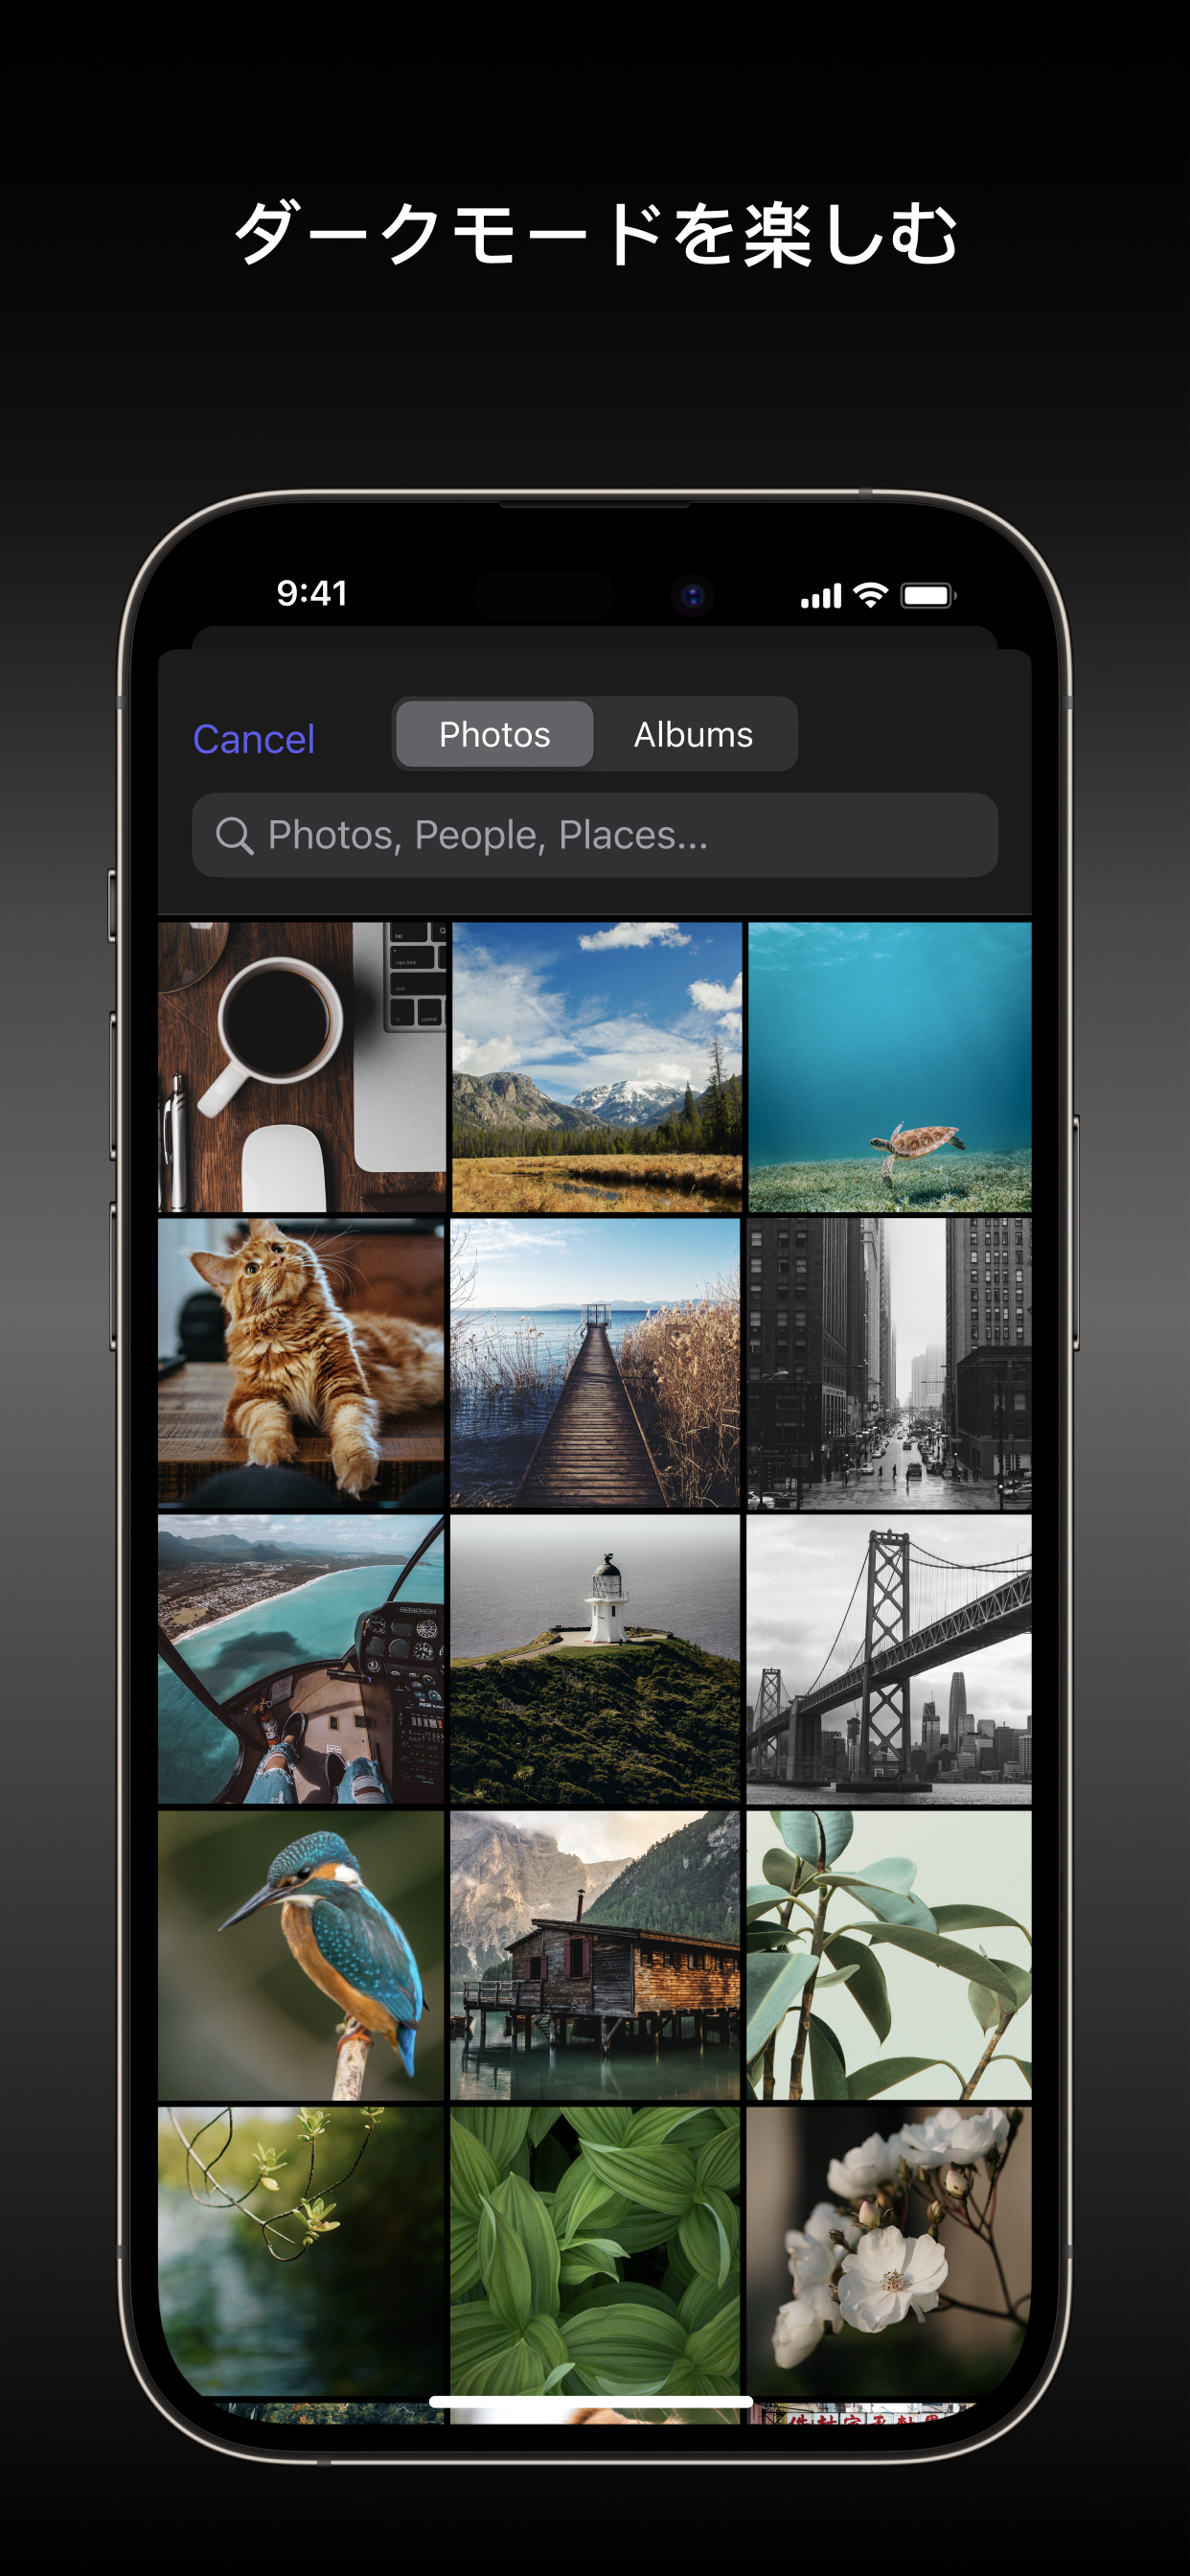
Task: Select the wooden pier lake photo
Action: click(596, 1362)
